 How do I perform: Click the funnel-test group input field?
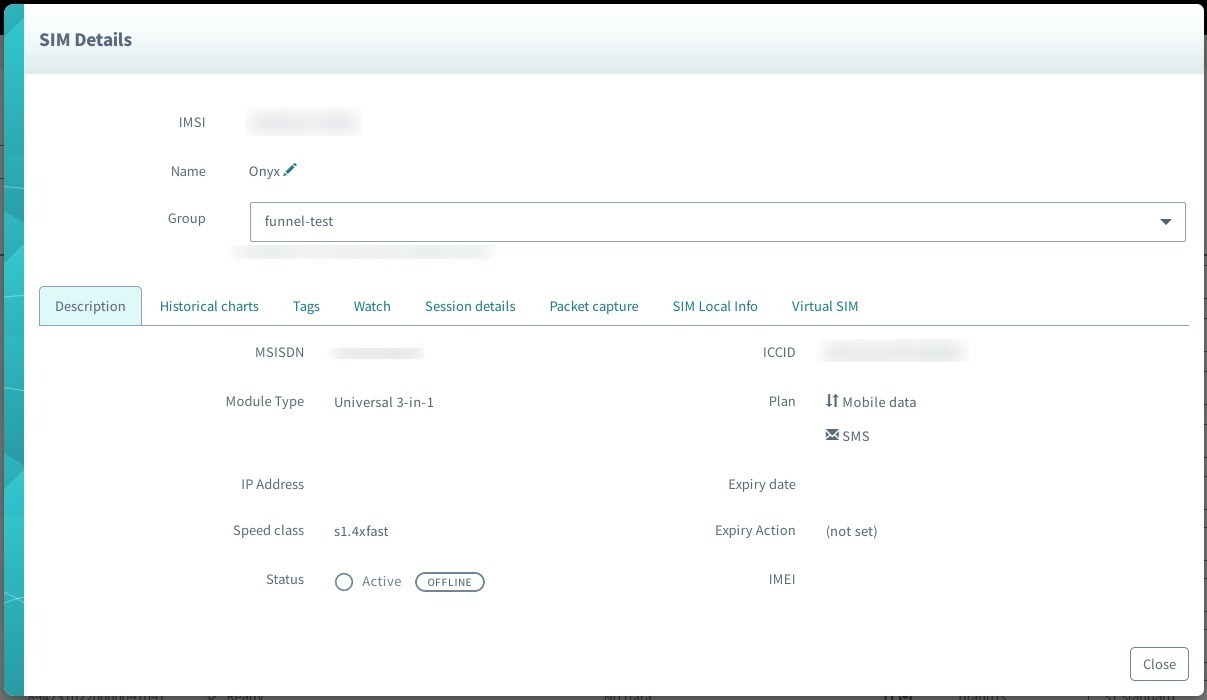pos(400,221)
